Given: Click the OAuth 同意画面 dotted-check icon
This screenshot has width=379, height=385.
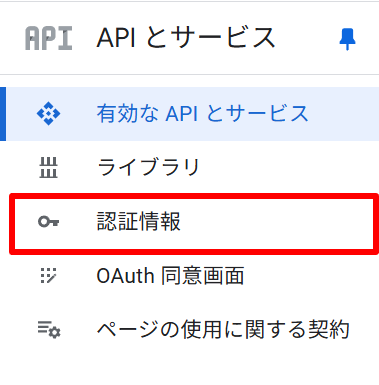Looking at the screenshot, I should coord(49,276).
